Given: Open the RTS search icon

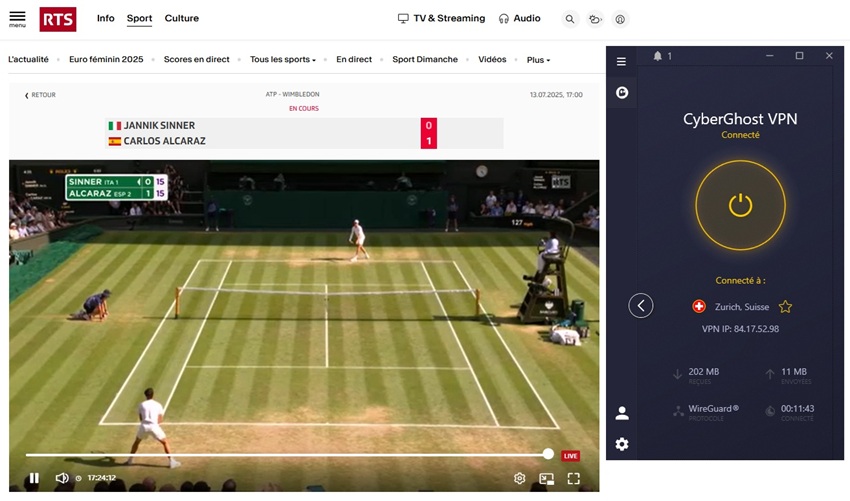Looking at the screenshot, I should (x=570, y=19).
